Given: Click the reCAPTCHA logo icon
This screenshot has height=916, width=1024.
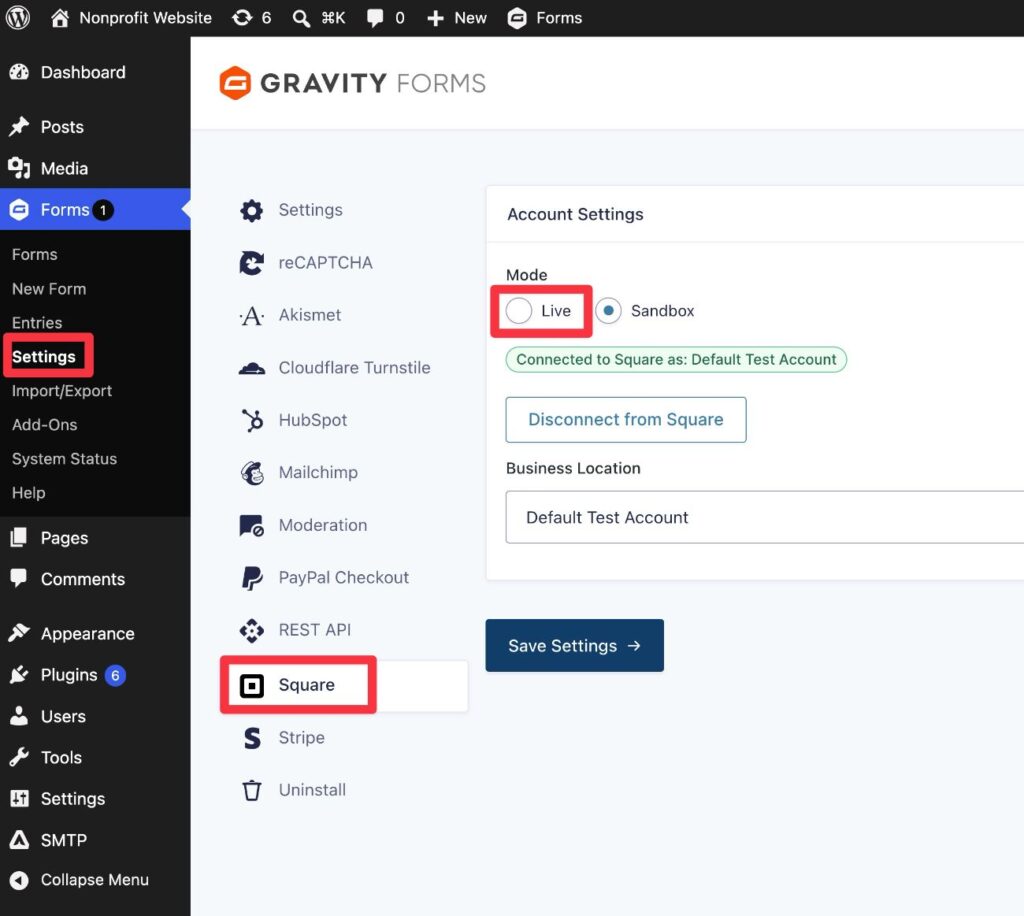Looking at the screenshot, I should pos(251,262).
